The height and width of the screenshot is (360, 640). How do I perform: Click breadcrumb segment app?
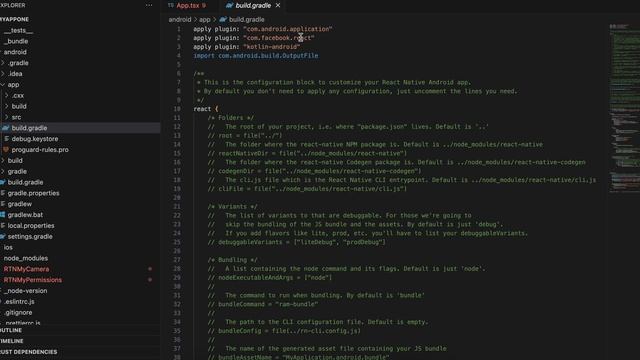tap(204, 19)
